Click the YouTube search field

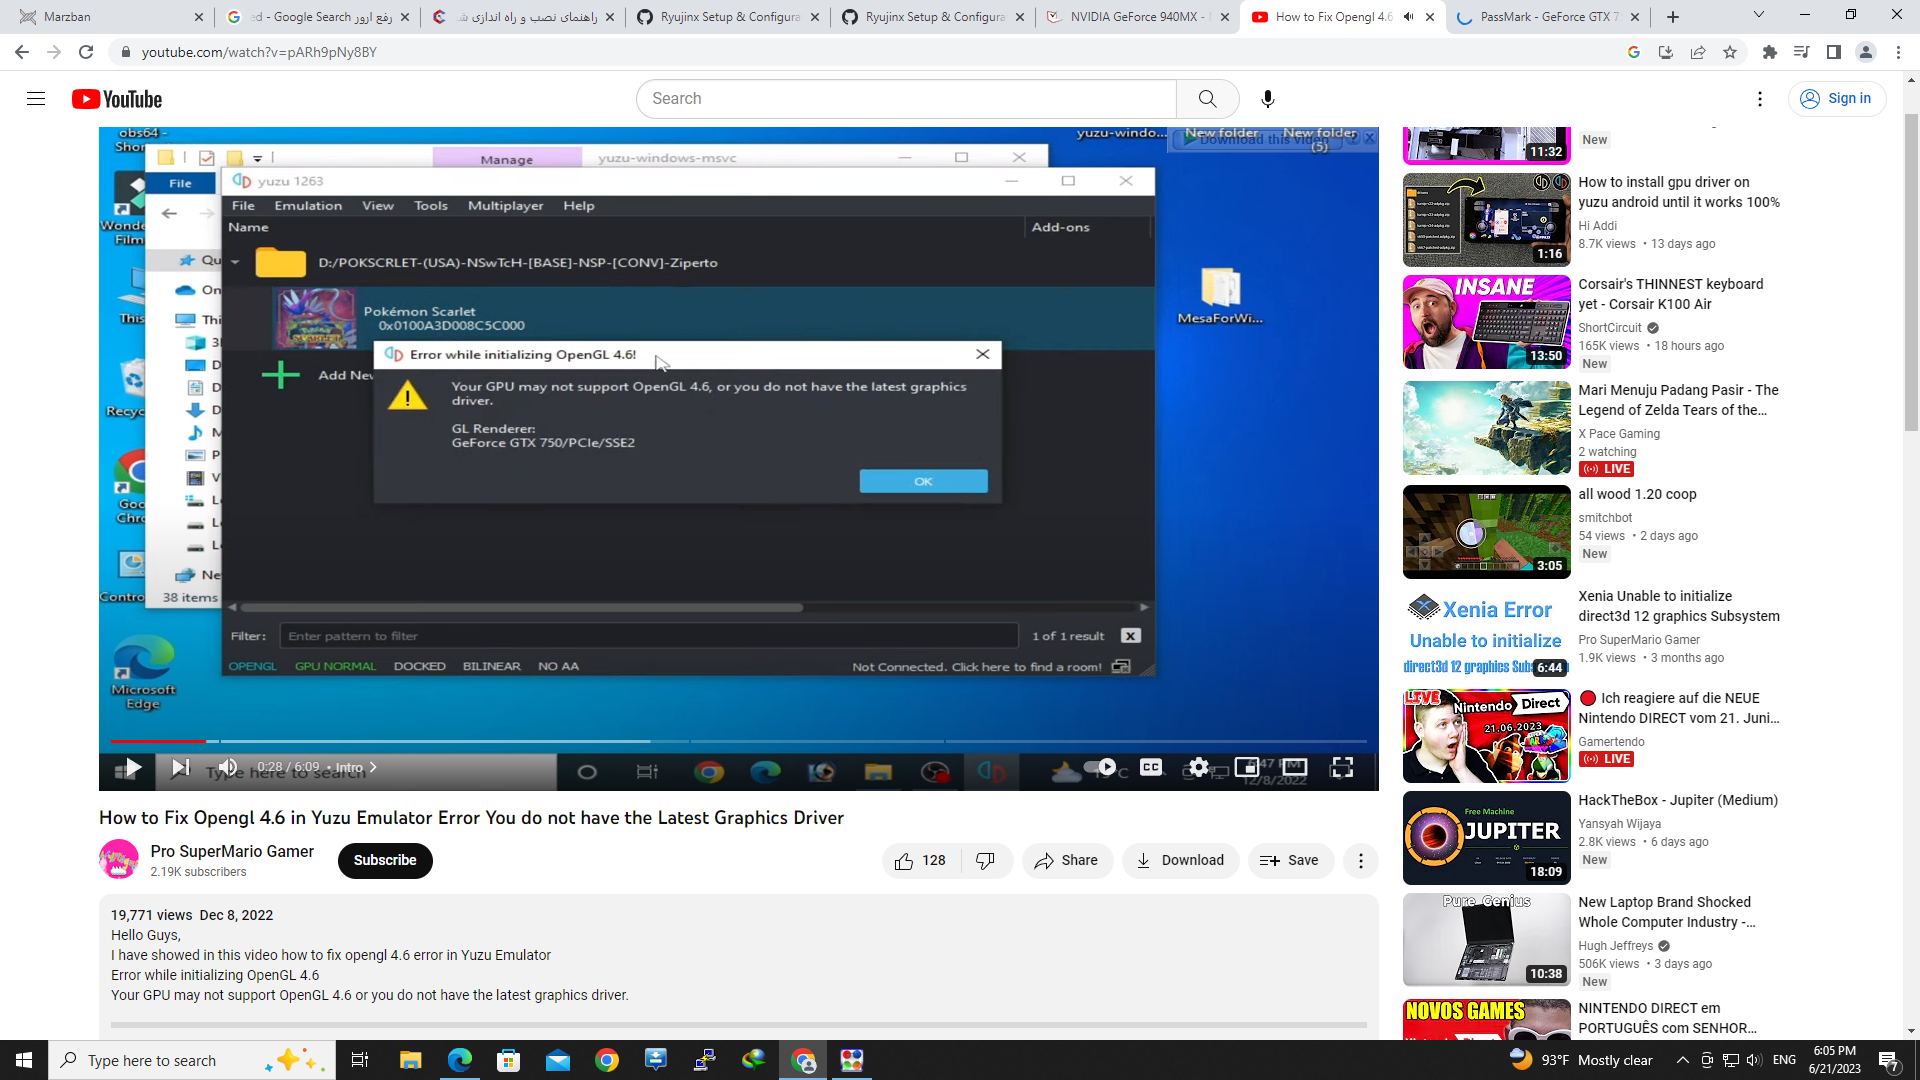tap(905, 99)
